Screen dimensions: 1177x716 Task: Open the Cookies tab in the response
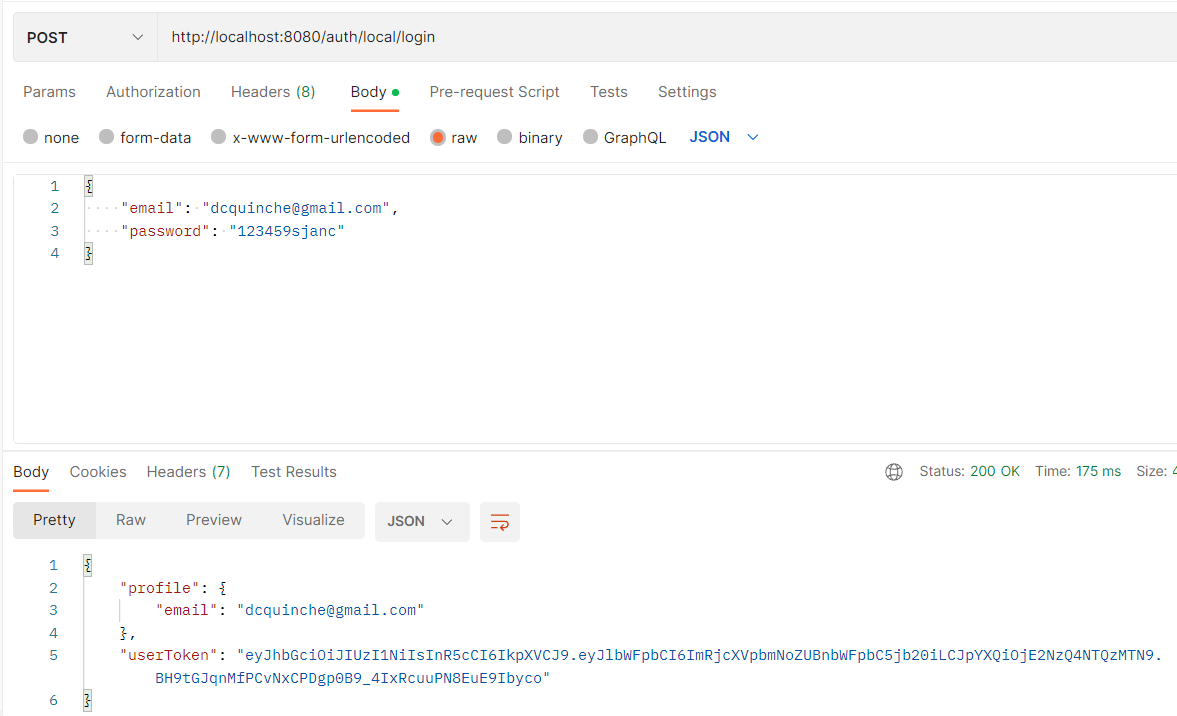click(x=97, y=471)
